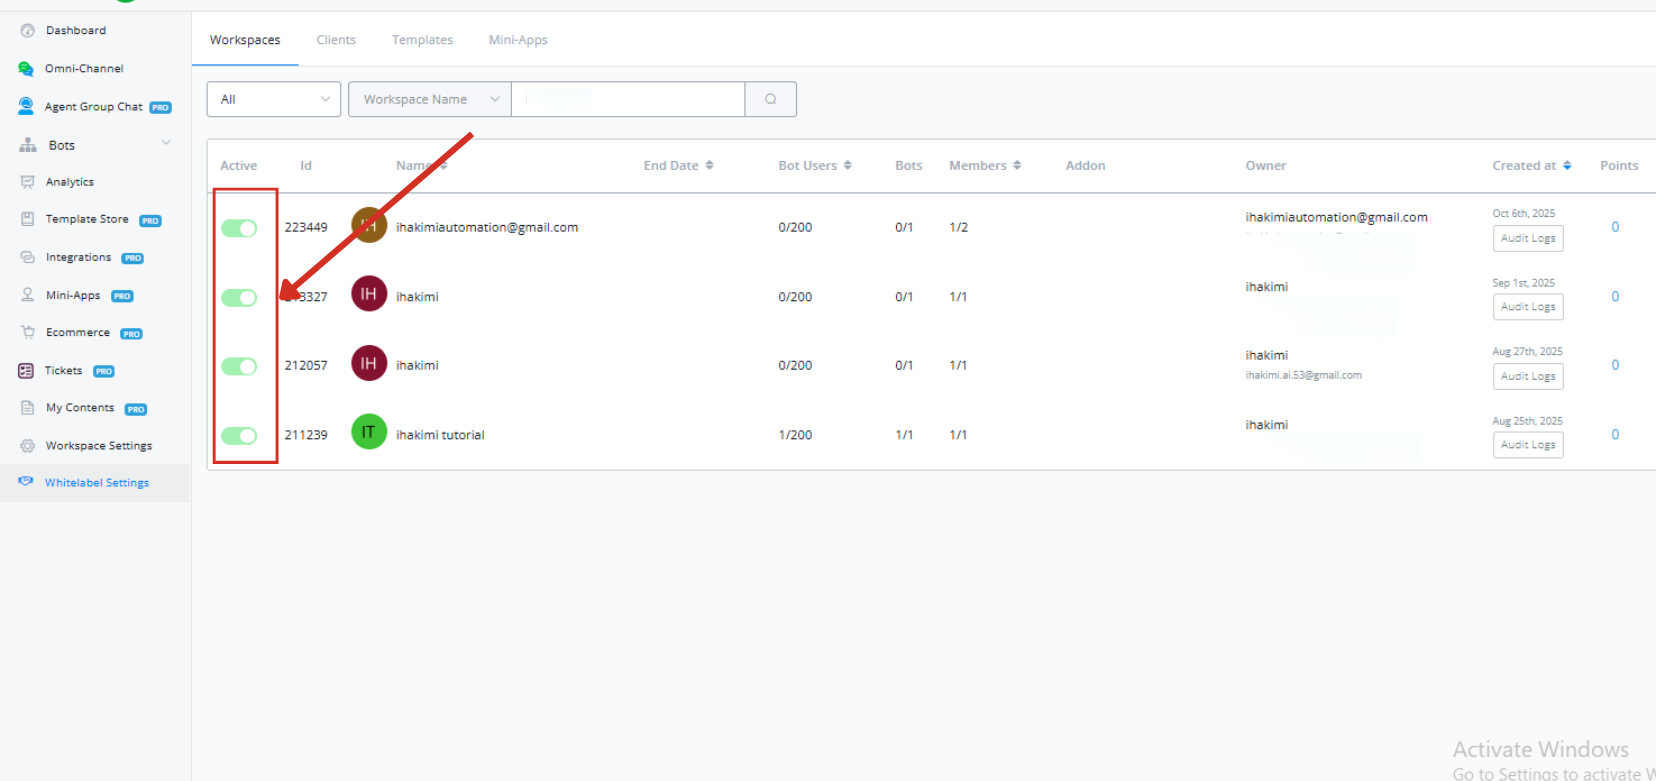Switch to the Clients tab

click(x=336, y=40)
